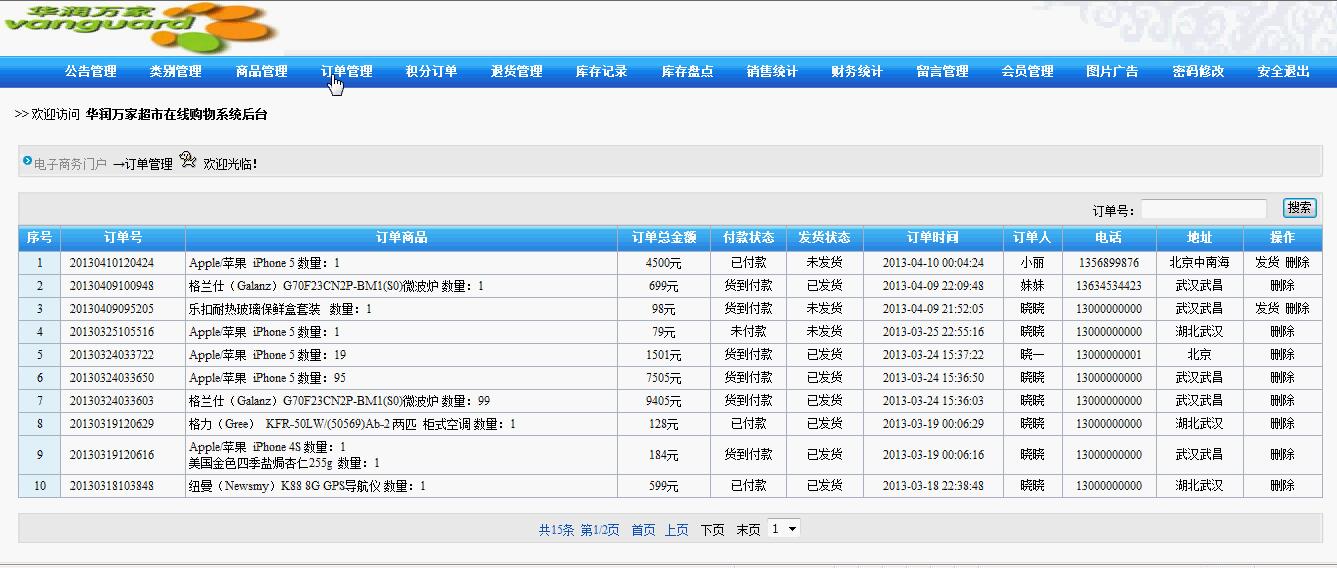This screenshot has height=568, width=1337.
Task: Click the blue bullet icon before 电子商务门户
Action: coord(27,161)
